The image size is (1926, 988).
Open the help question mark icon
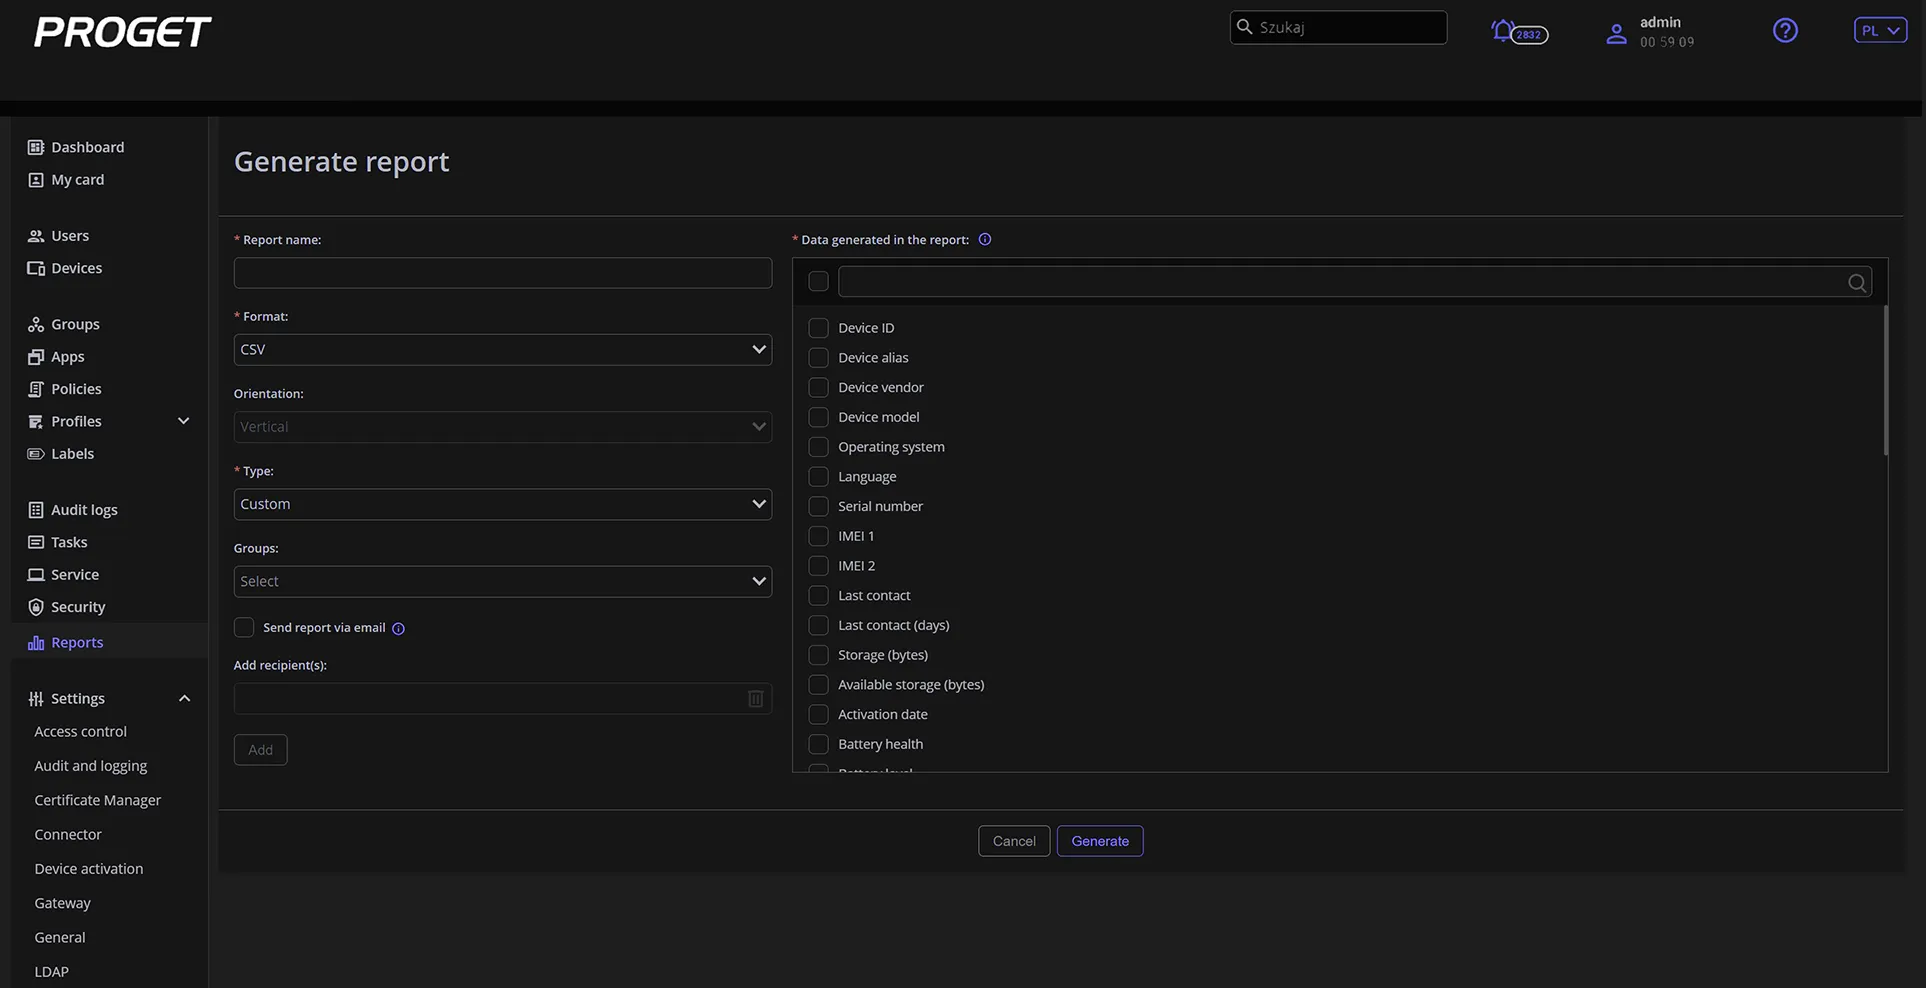(x=1785, y=31)
